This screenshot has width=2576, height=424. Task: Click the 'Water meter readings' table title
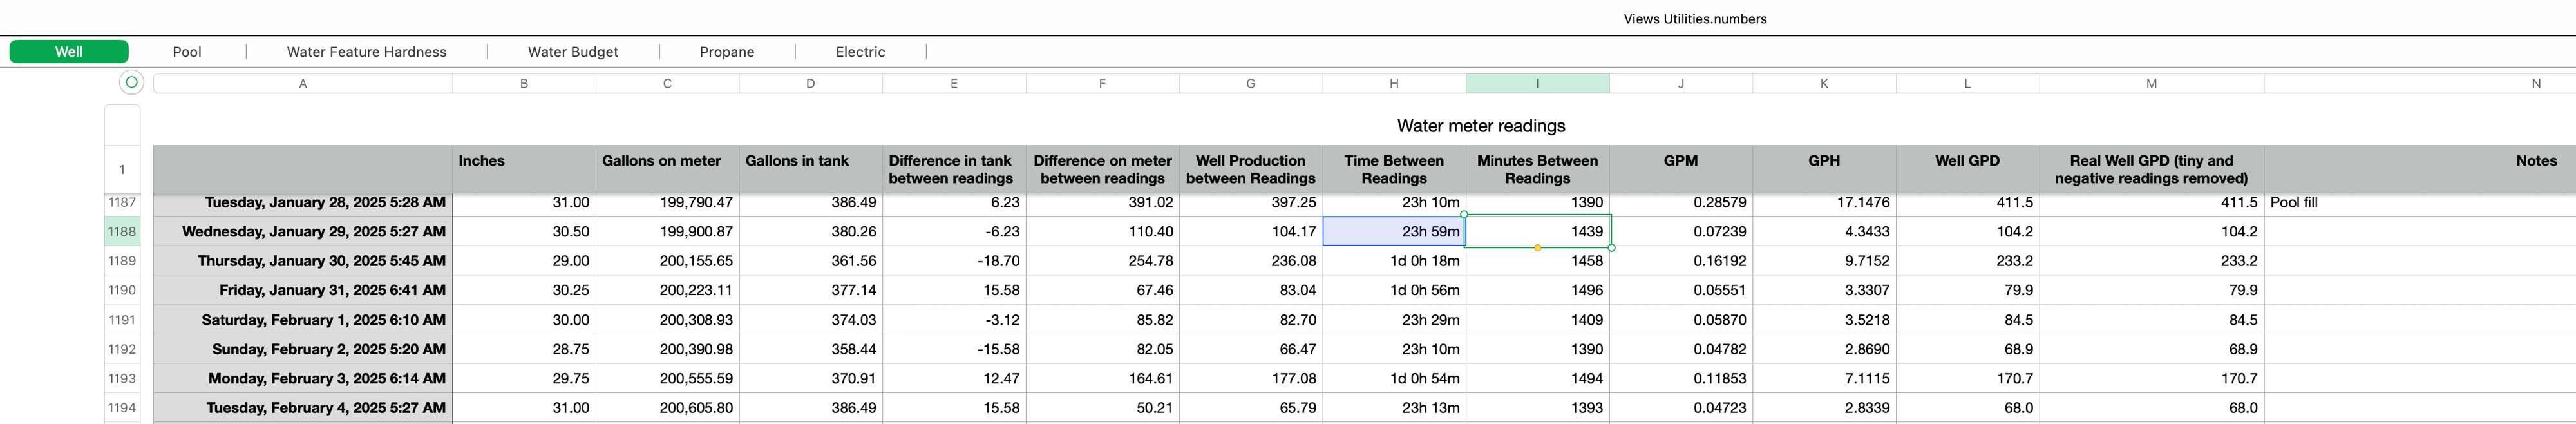point(1480,126)
